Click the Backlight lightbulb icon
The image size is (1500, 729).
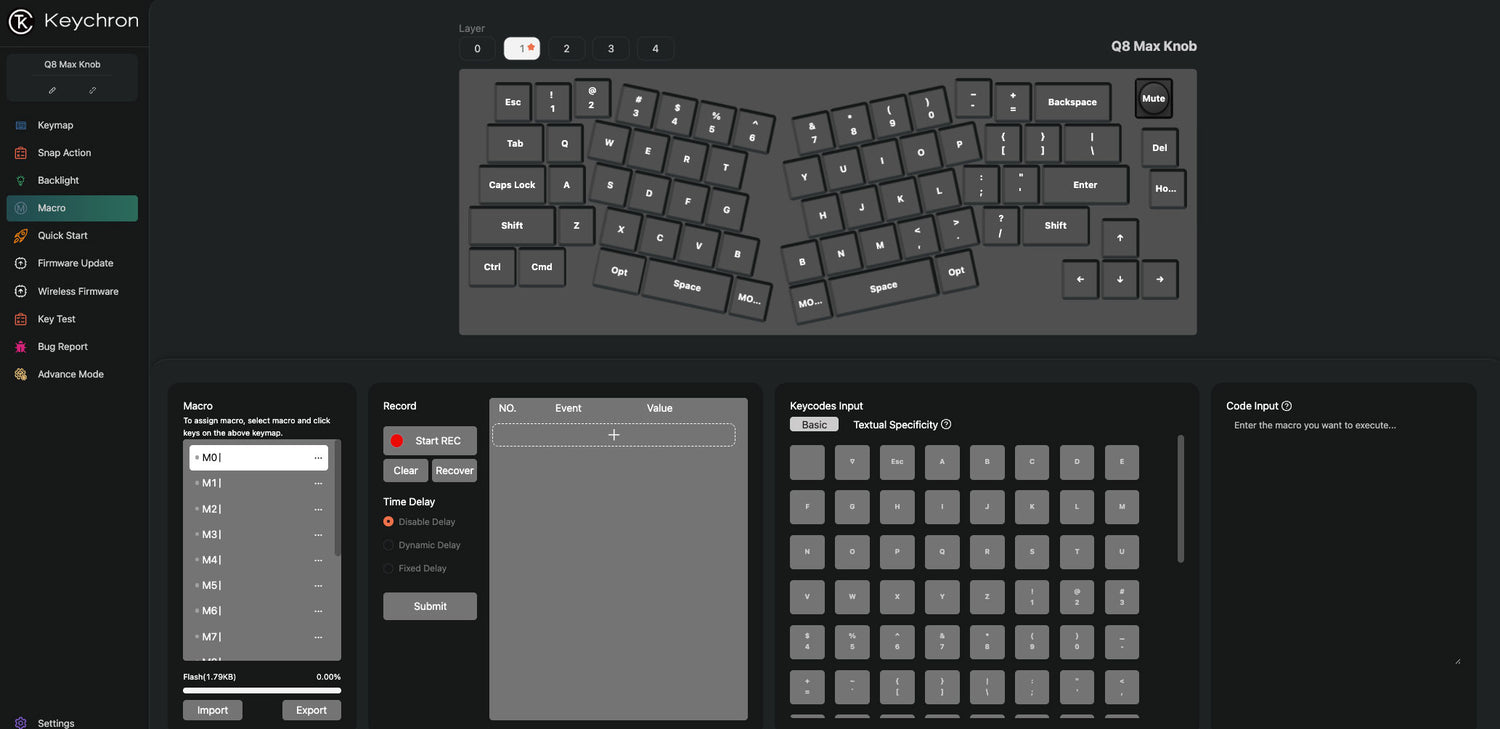coord(21,180)
